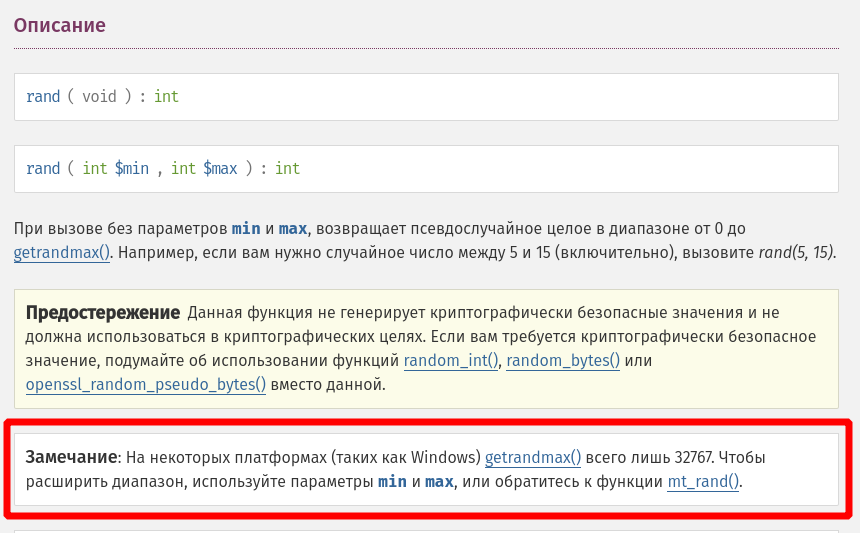Click bold 'min' in the Замечание note

tap(392, 482)
